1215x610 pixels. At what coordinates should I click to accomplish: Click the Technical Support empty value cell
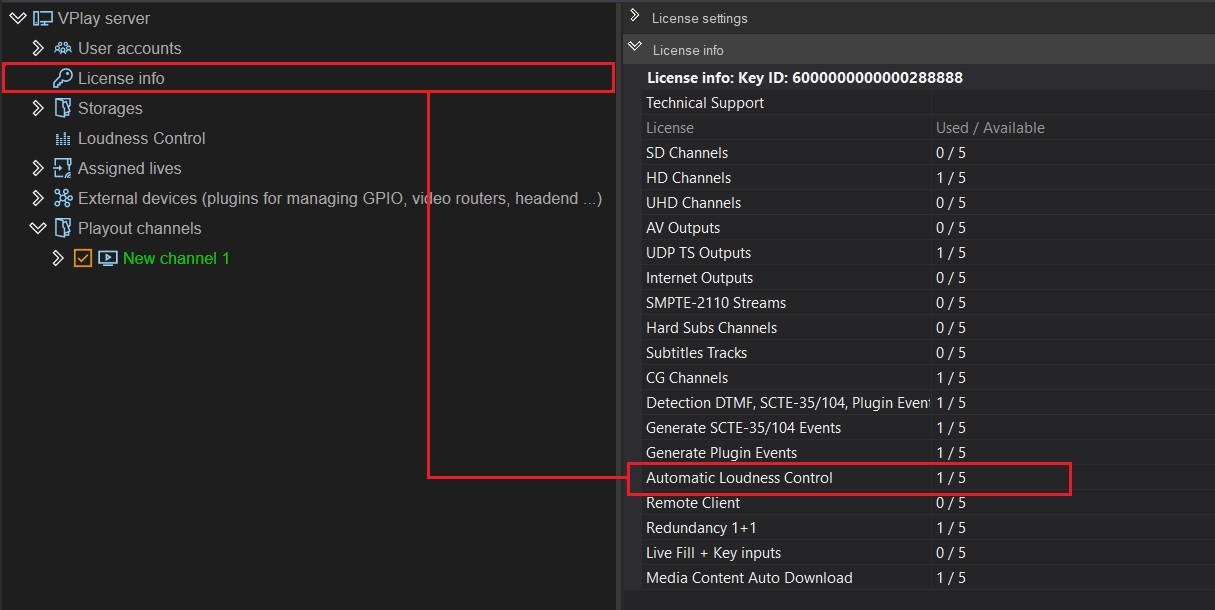coord(1073,103)
